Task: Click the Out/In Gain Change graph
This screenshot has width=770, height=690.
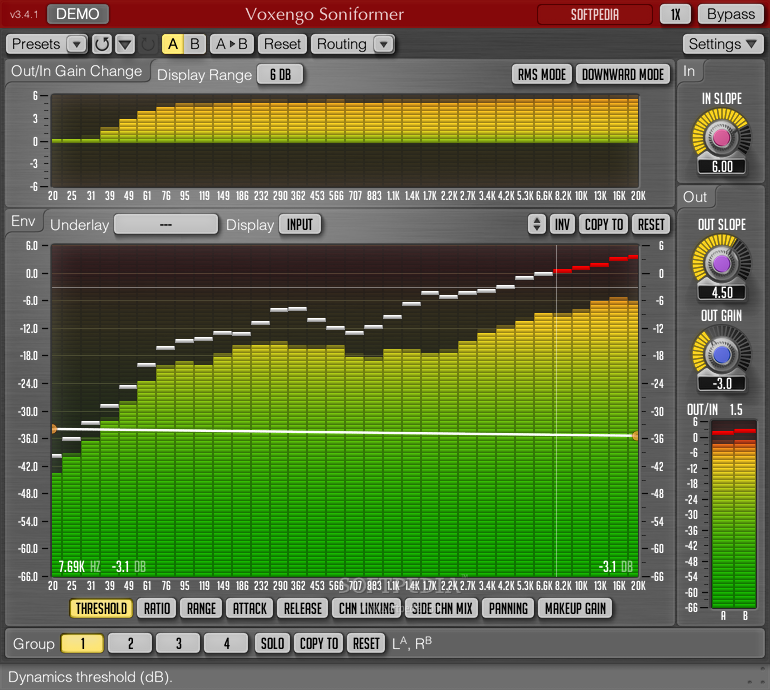Action: (344, 140)
